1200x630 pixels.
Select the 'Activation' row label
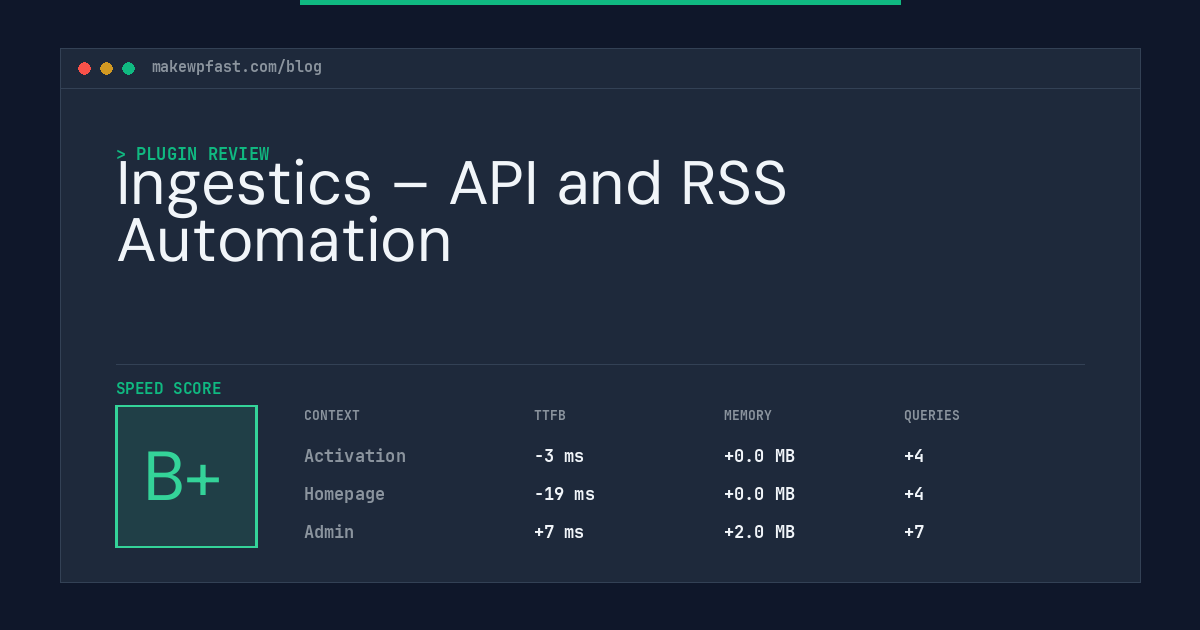pyautogui.click(x=355, y=456)
